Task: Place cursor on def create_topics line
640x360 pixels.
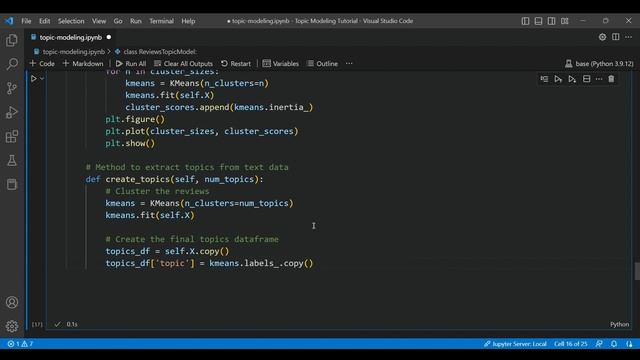Action: pos(174,179)
